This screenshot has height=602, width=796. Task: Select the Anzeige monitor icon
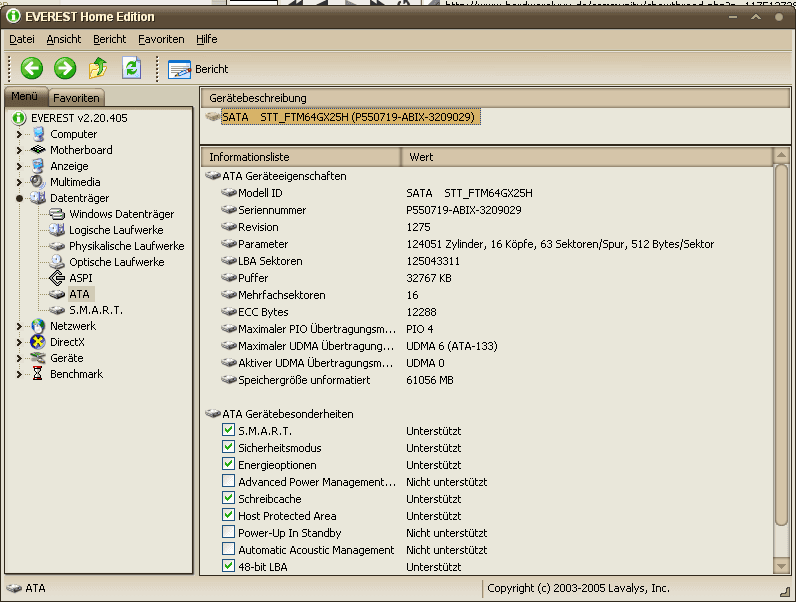38,166
